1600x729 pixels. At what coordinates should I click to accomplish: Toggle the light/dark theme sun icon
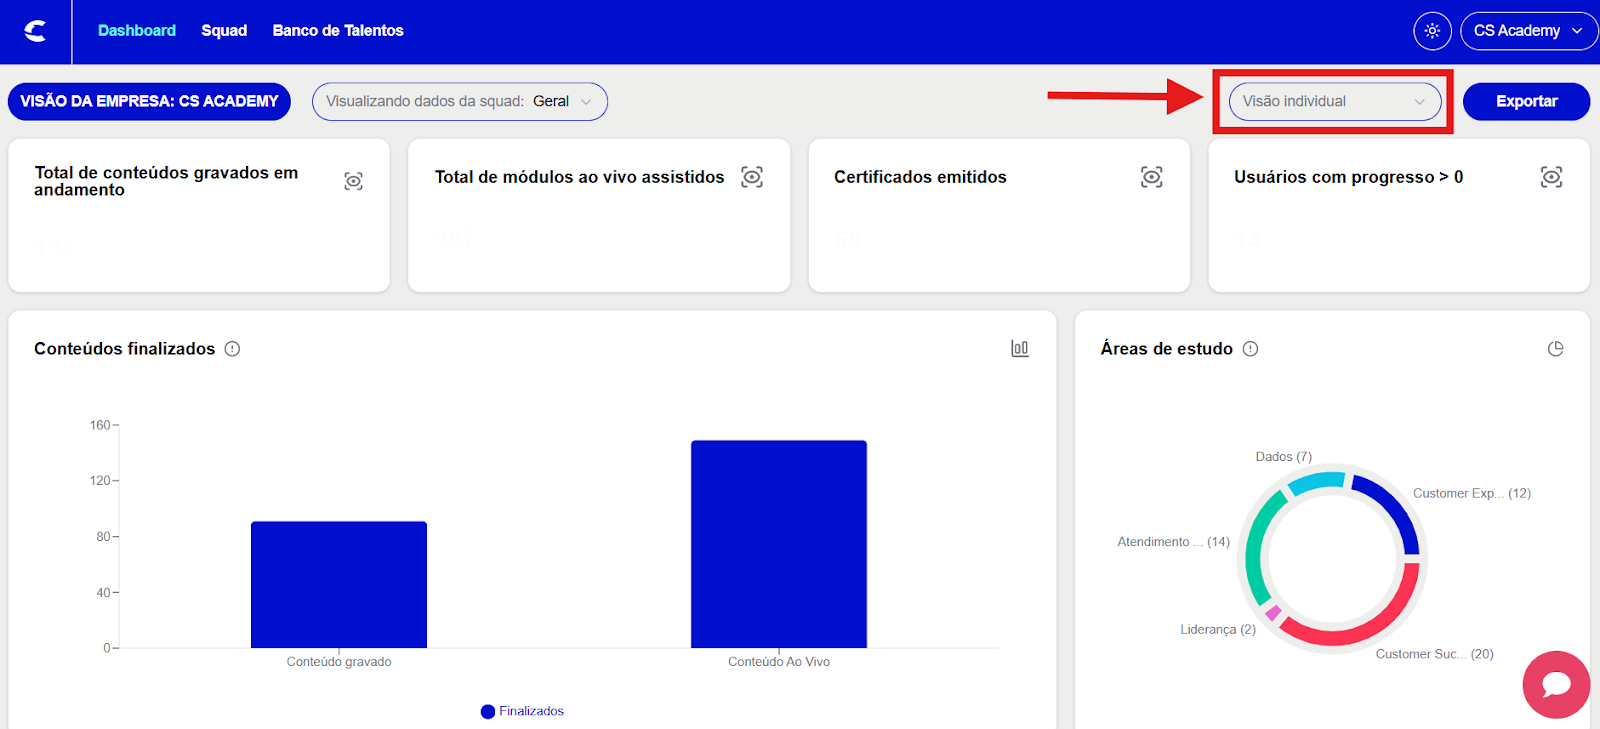[1432, 31]
